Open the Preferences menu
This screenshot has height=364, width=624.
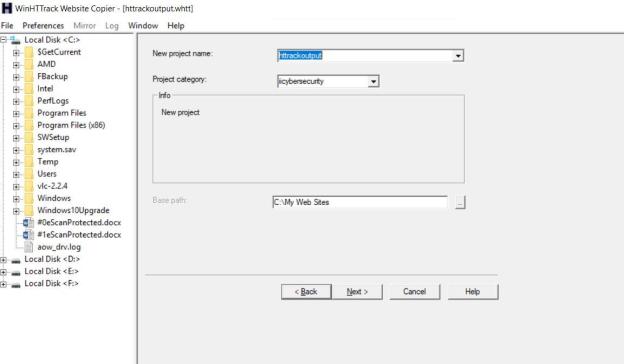click(43, 26)
